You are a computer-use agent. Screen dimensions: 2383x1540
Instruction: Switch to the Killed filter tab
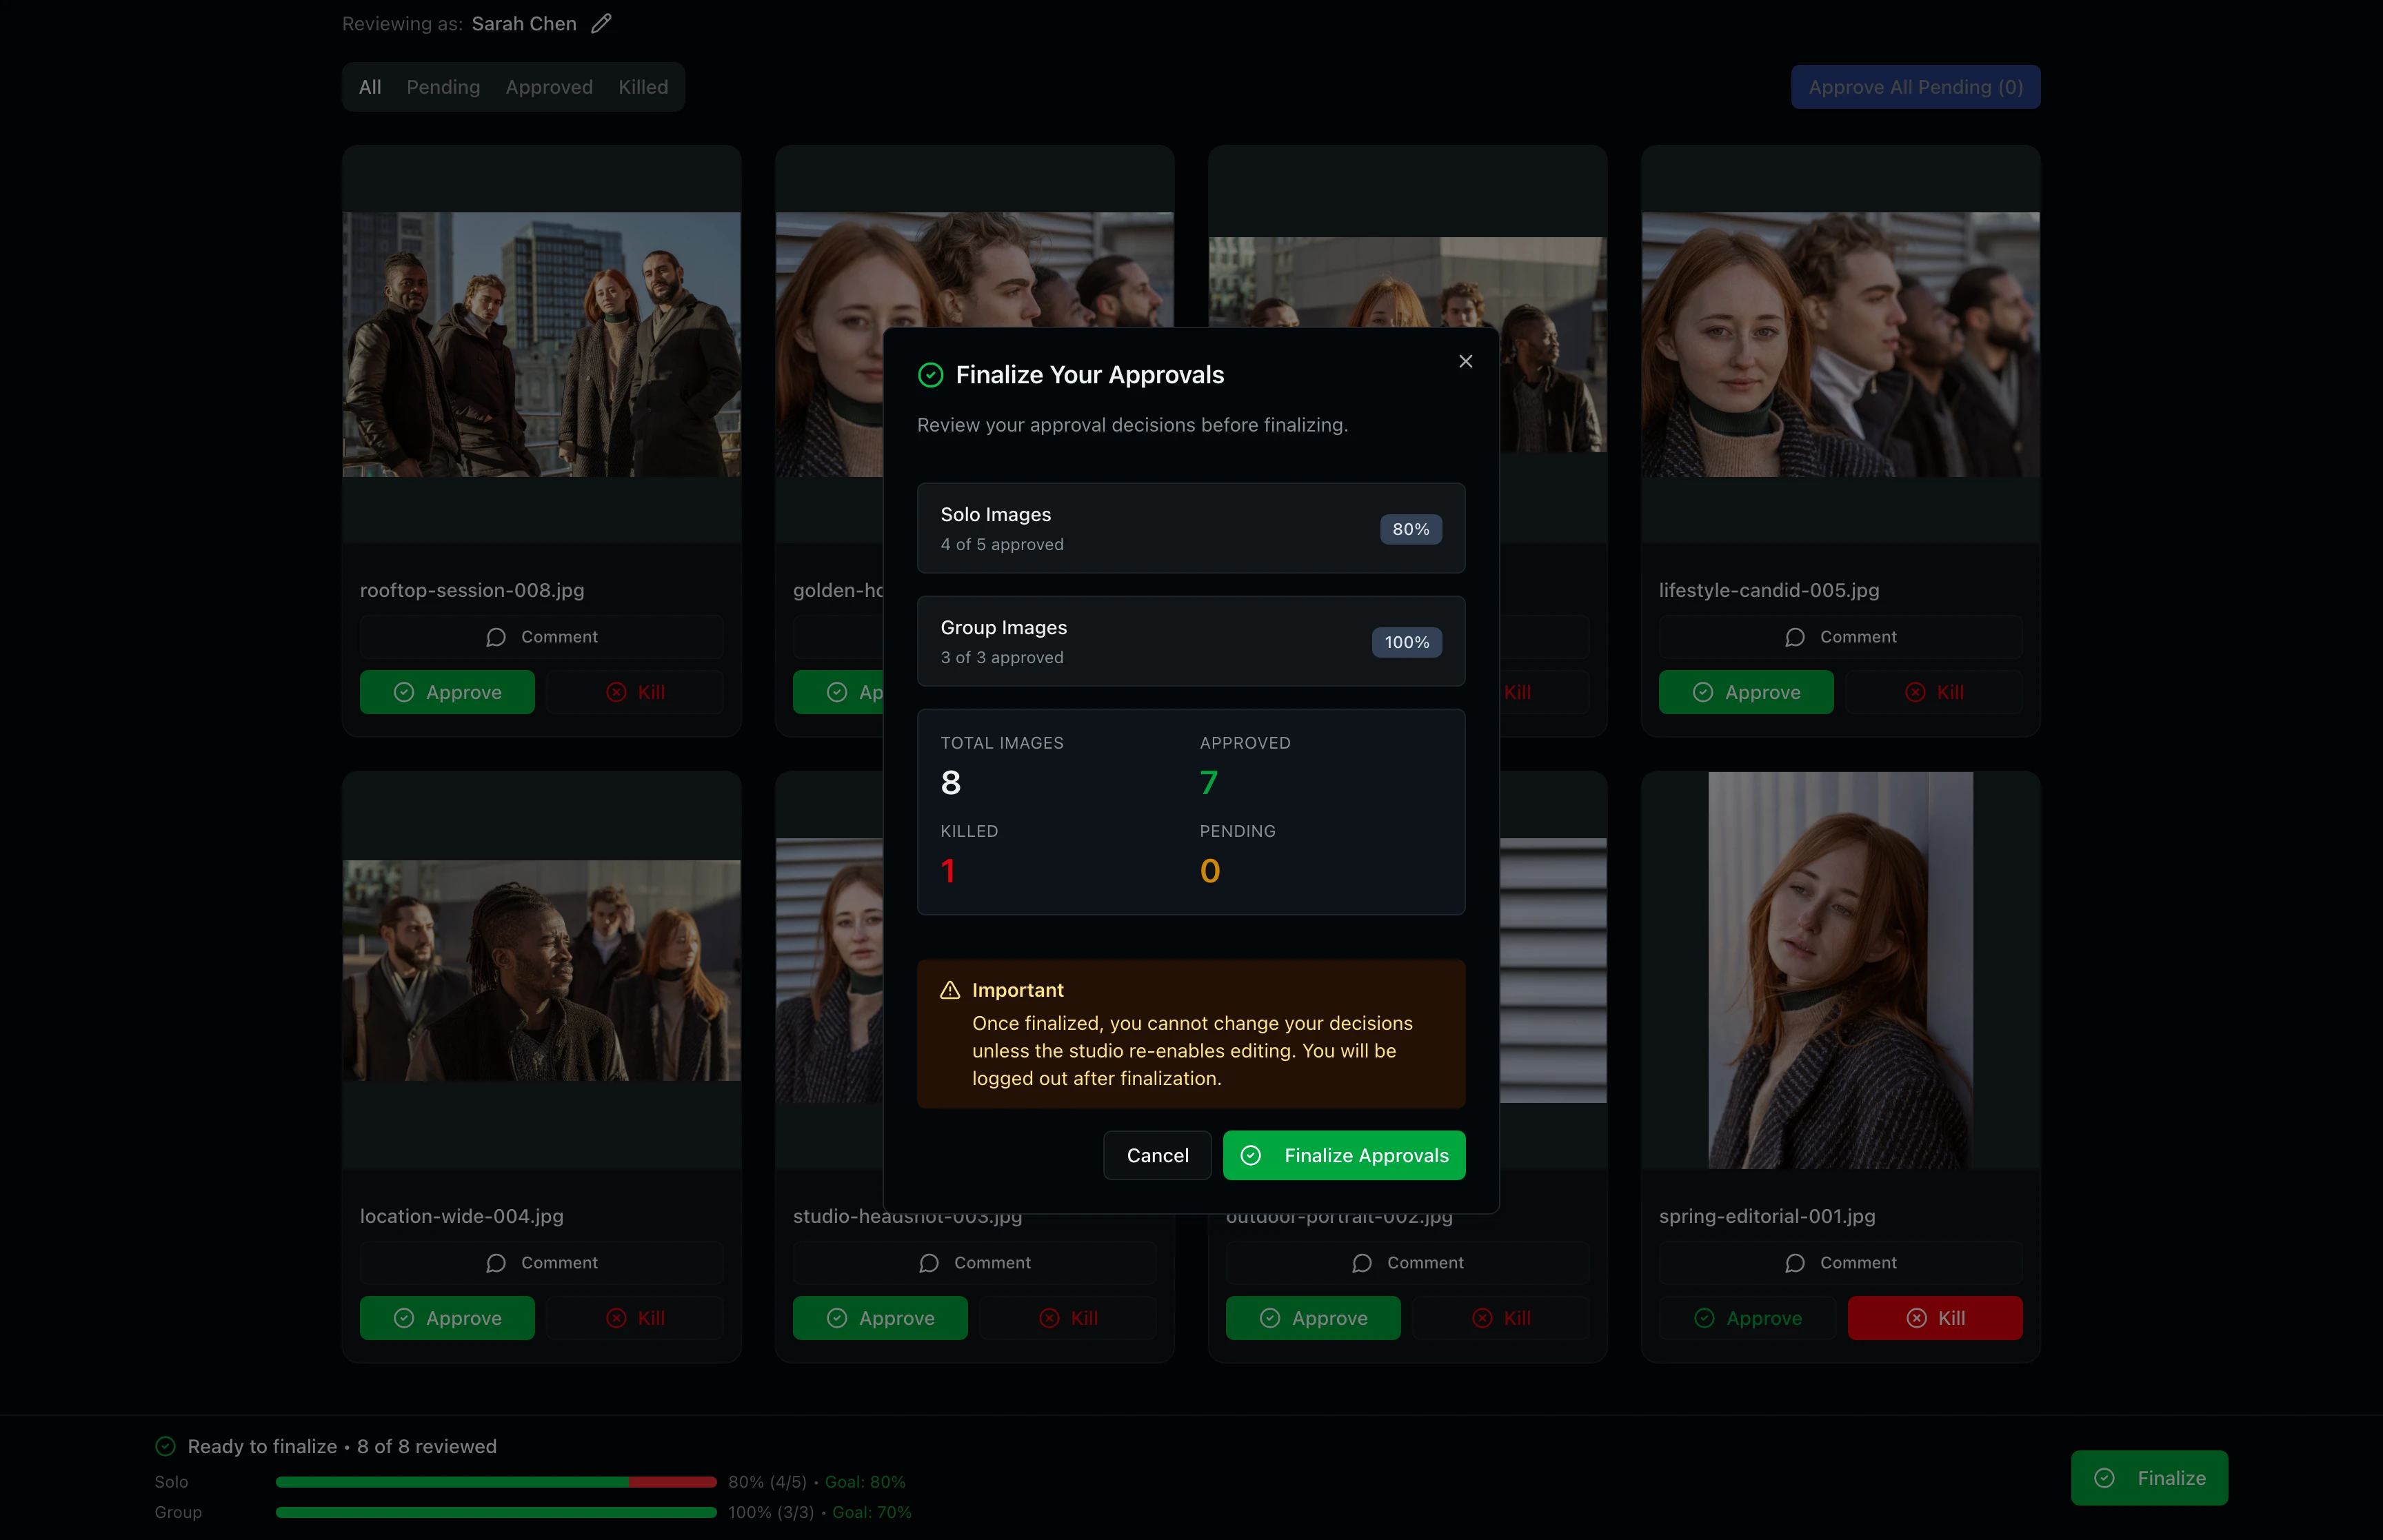tap(642, 87)
